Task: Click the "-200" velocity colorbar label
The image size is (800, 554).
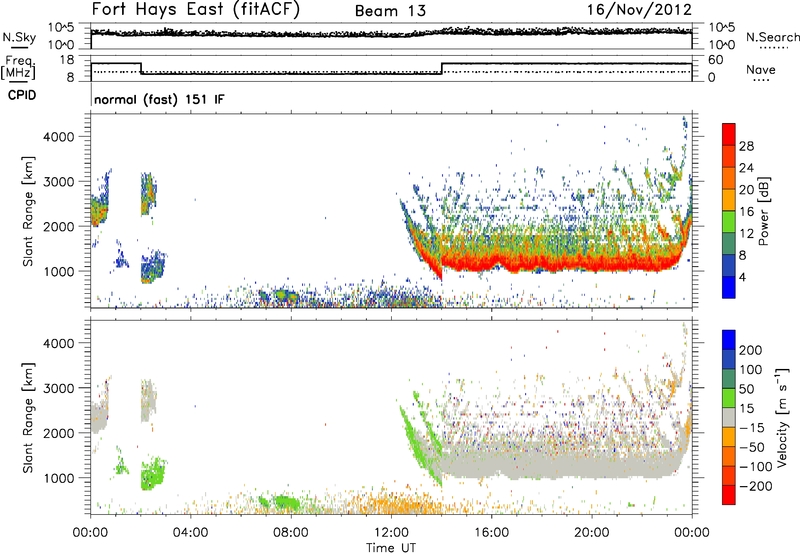Action: 756,486
